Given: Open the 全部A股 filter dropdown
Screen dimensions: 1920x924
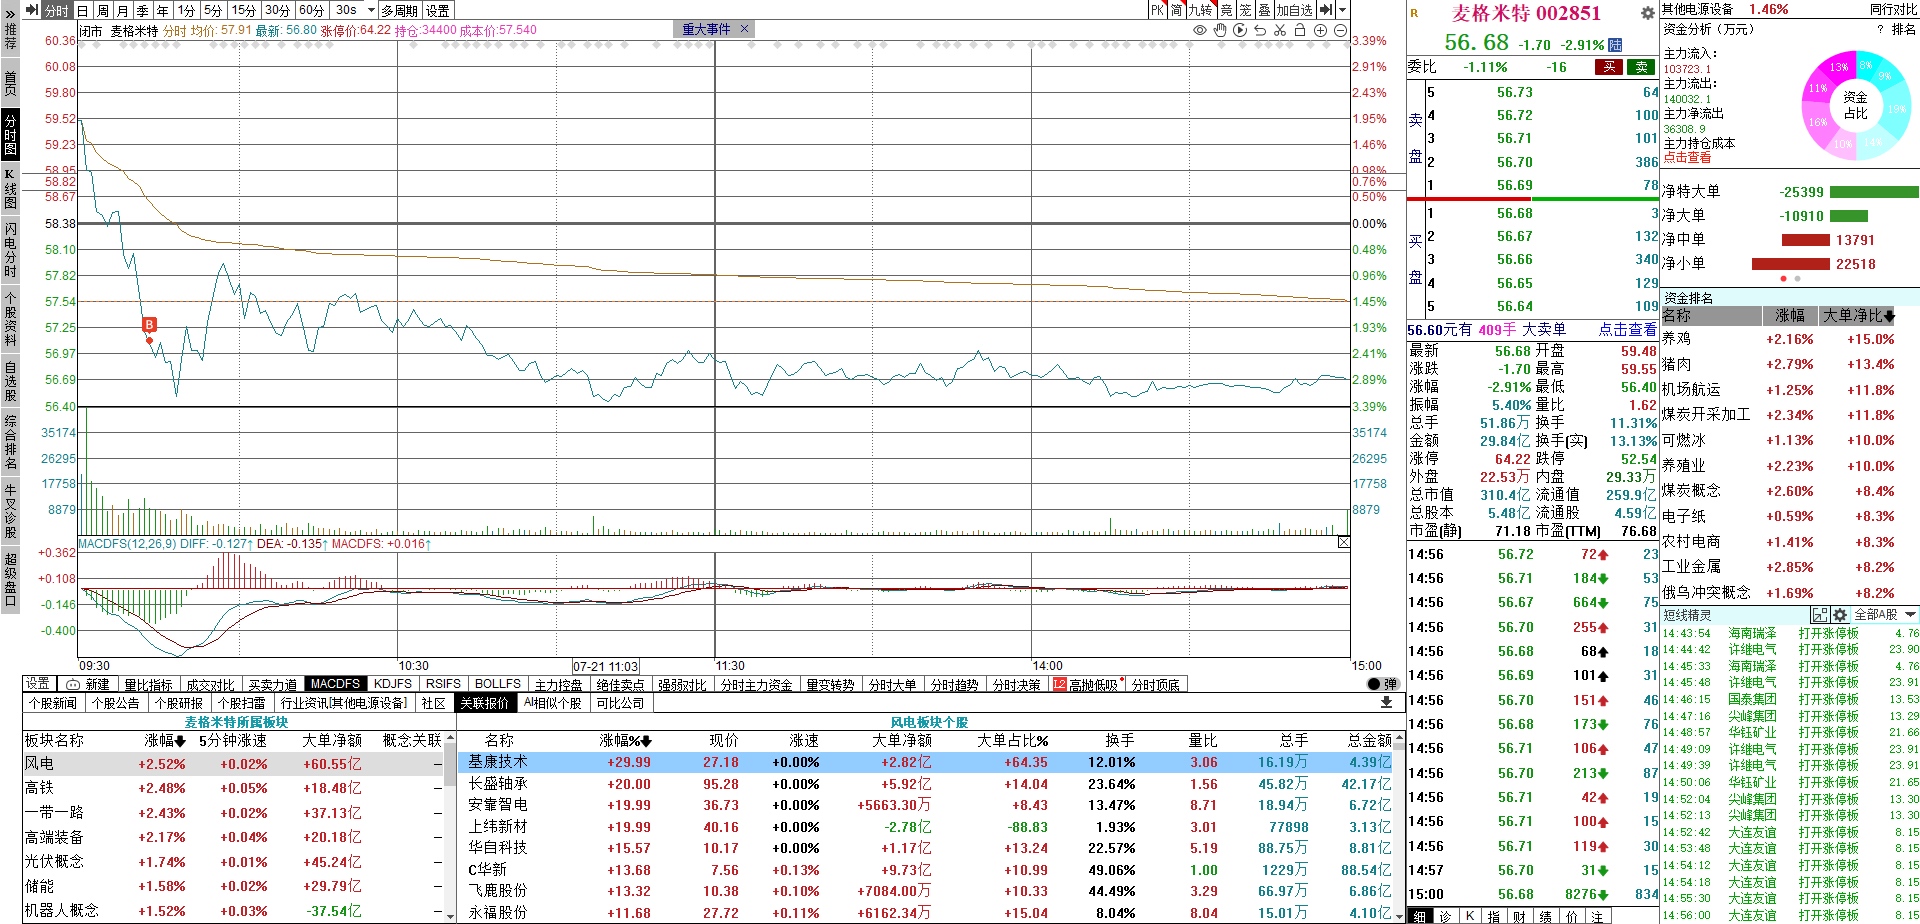Looking at the screenshot, I should (1884, 614).
